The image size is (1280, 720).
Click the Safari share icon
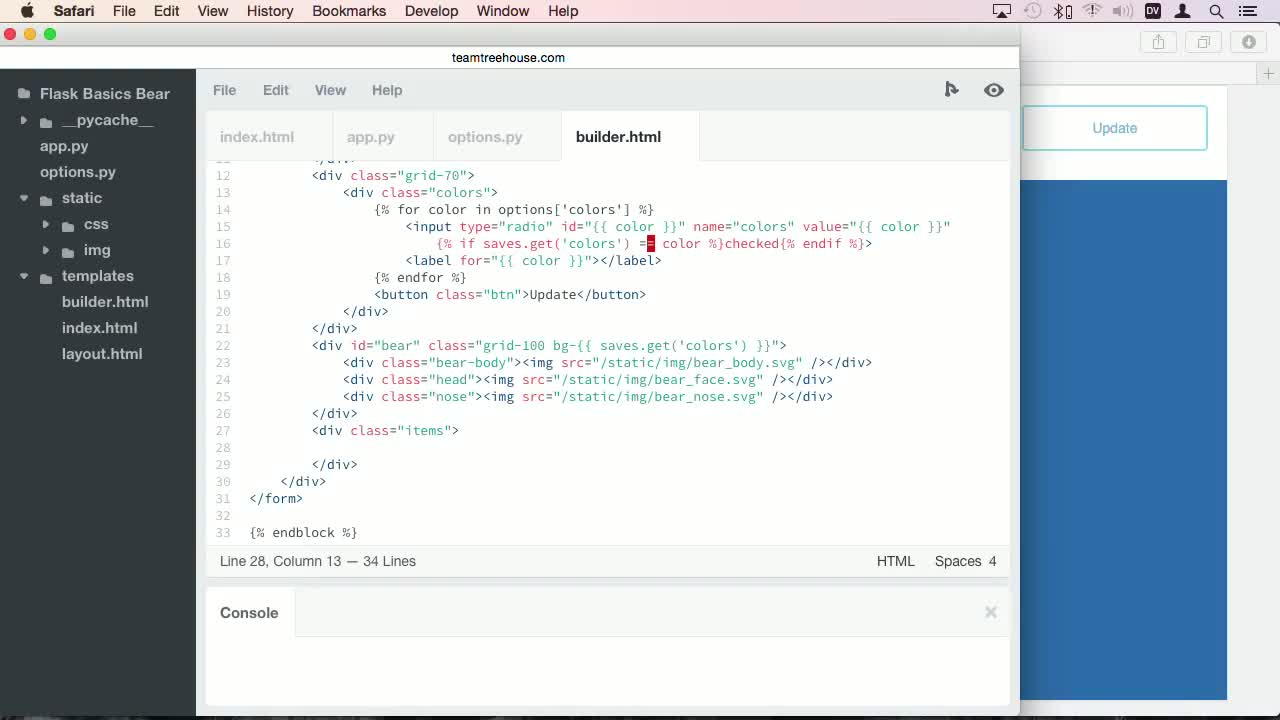point(1158,42)
